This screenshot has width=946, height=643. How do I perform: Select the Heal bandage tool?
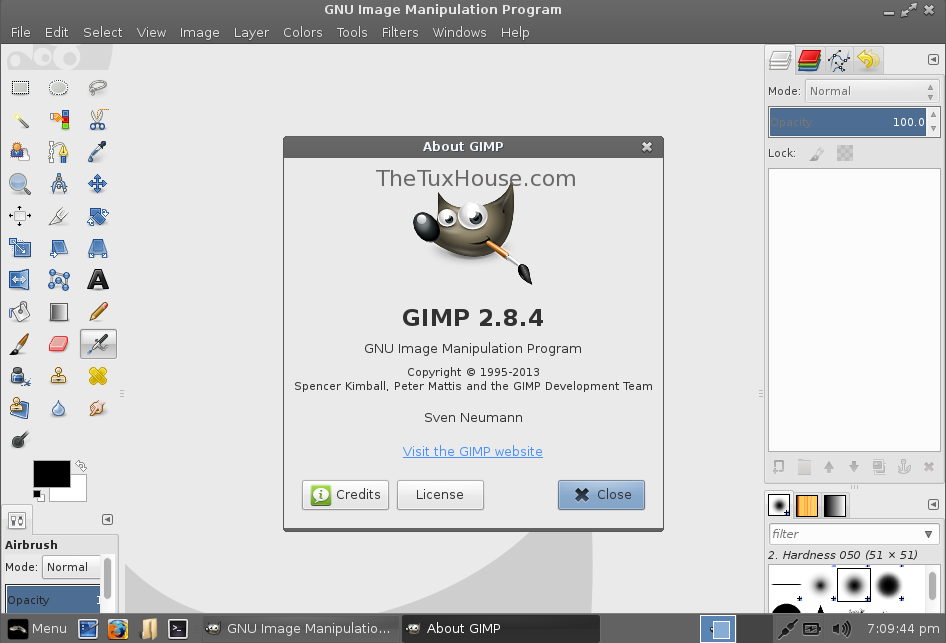(x=97, y=376)
